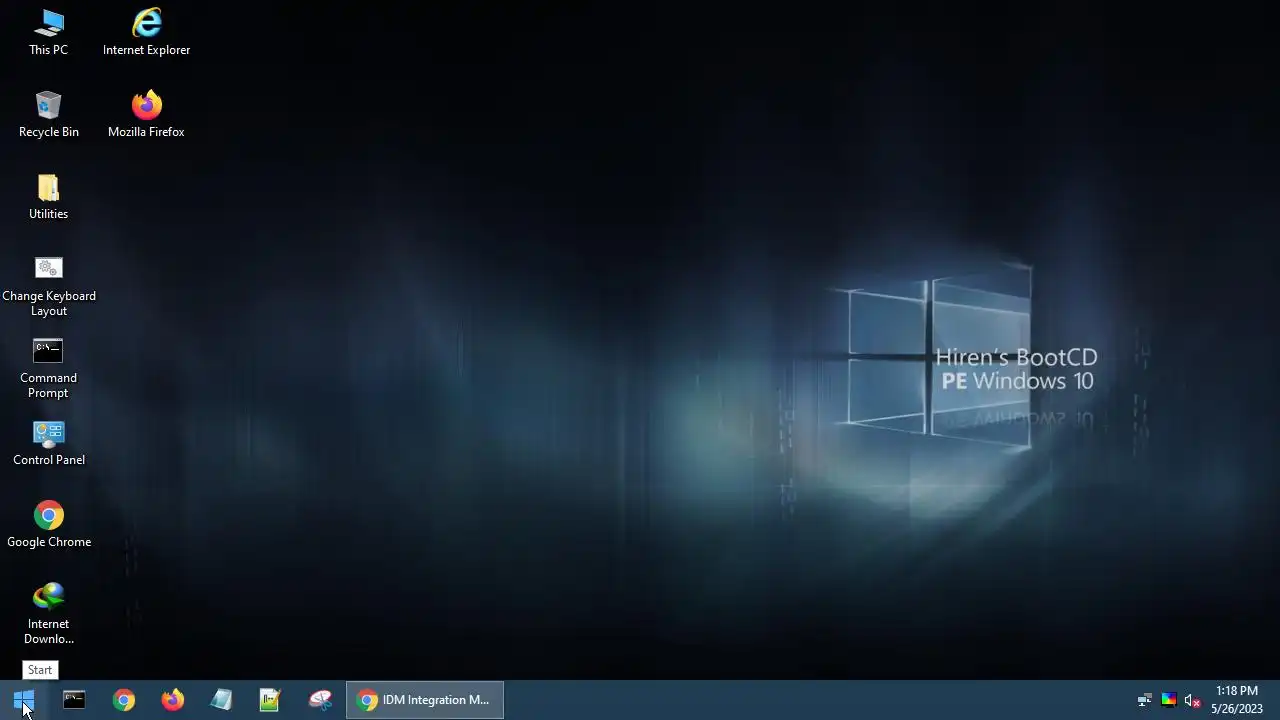Open the colorful display tray icon
1280x720 pixels.
point(1168,700)
